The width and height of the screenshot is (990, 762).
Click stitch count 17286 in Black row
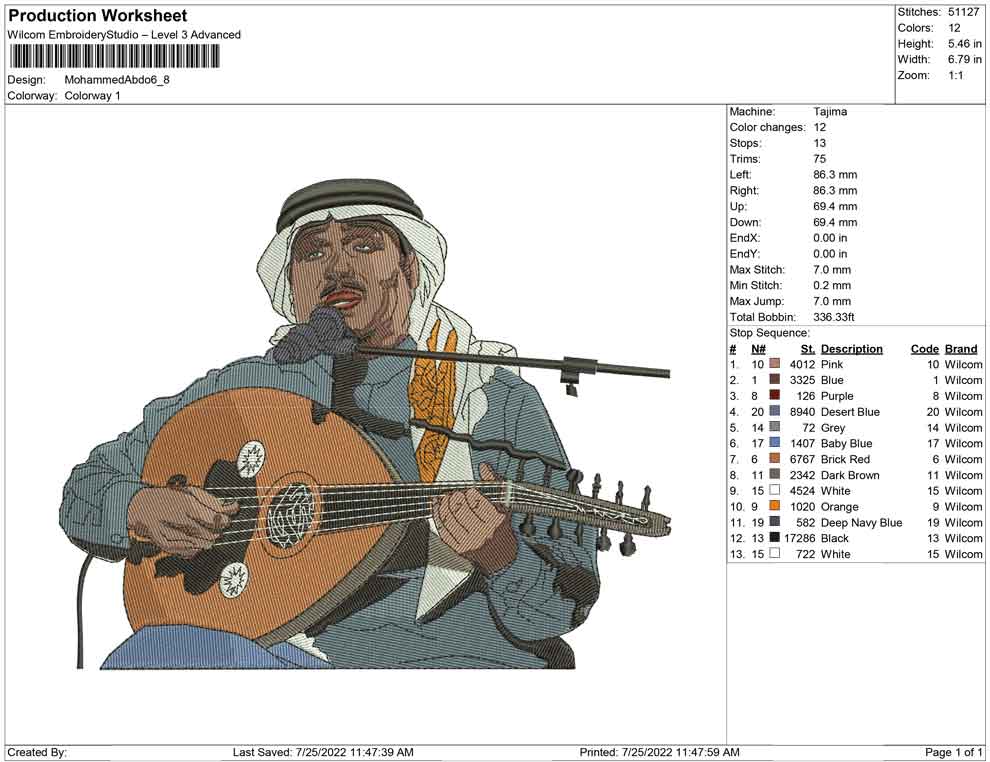[799, 538]
